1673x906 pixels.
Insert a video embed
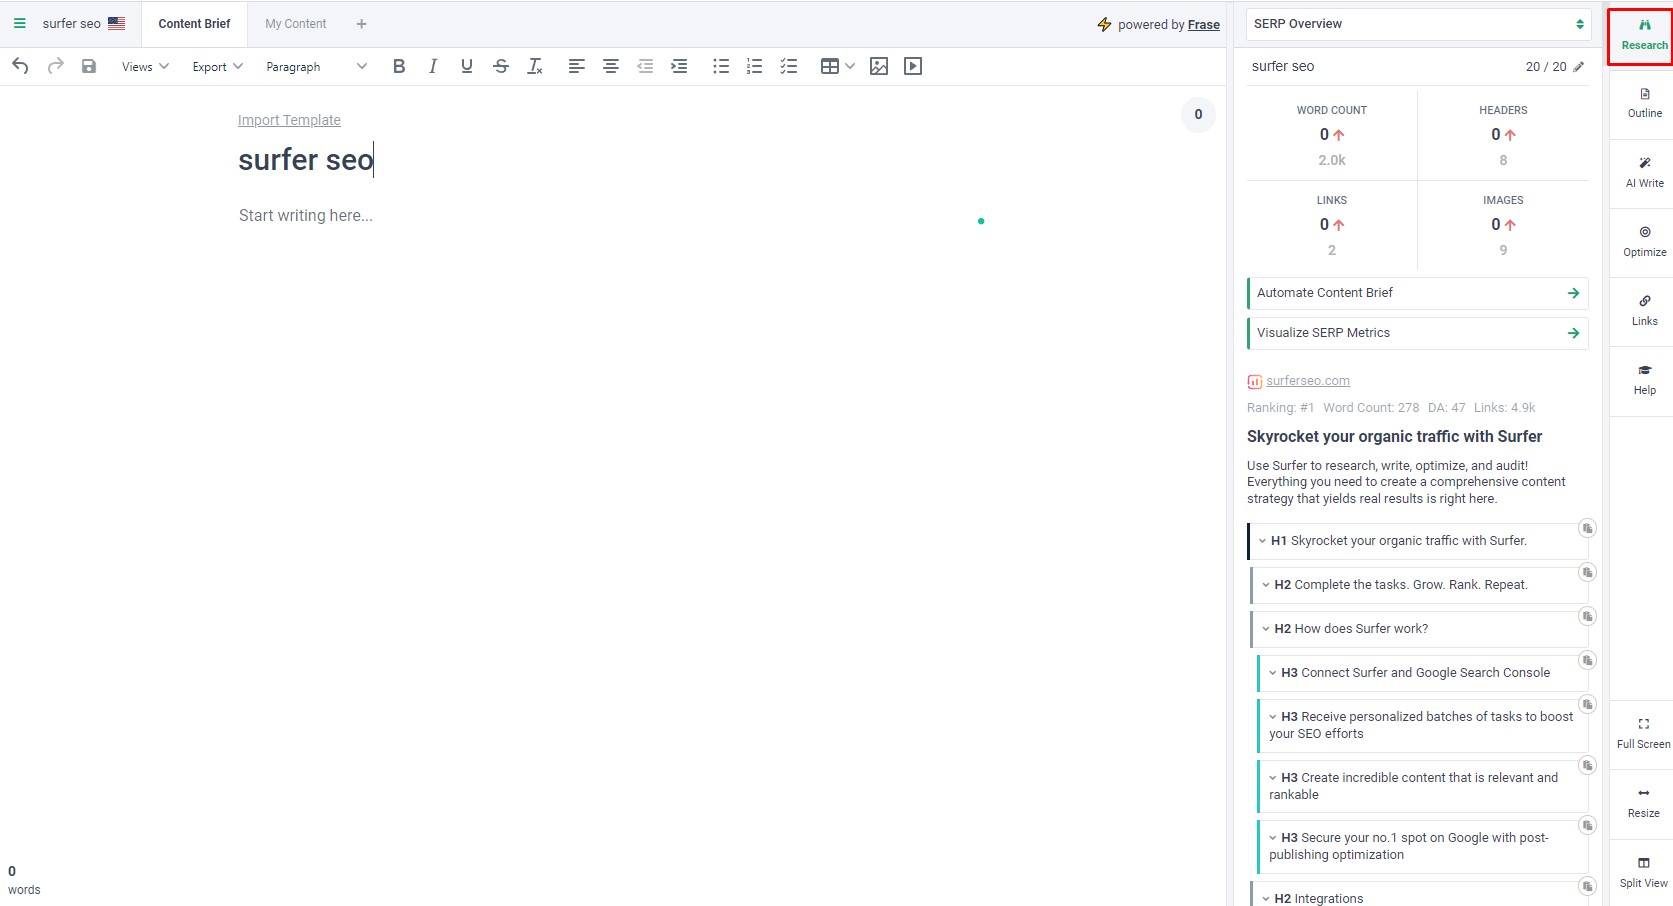(913, 66)
